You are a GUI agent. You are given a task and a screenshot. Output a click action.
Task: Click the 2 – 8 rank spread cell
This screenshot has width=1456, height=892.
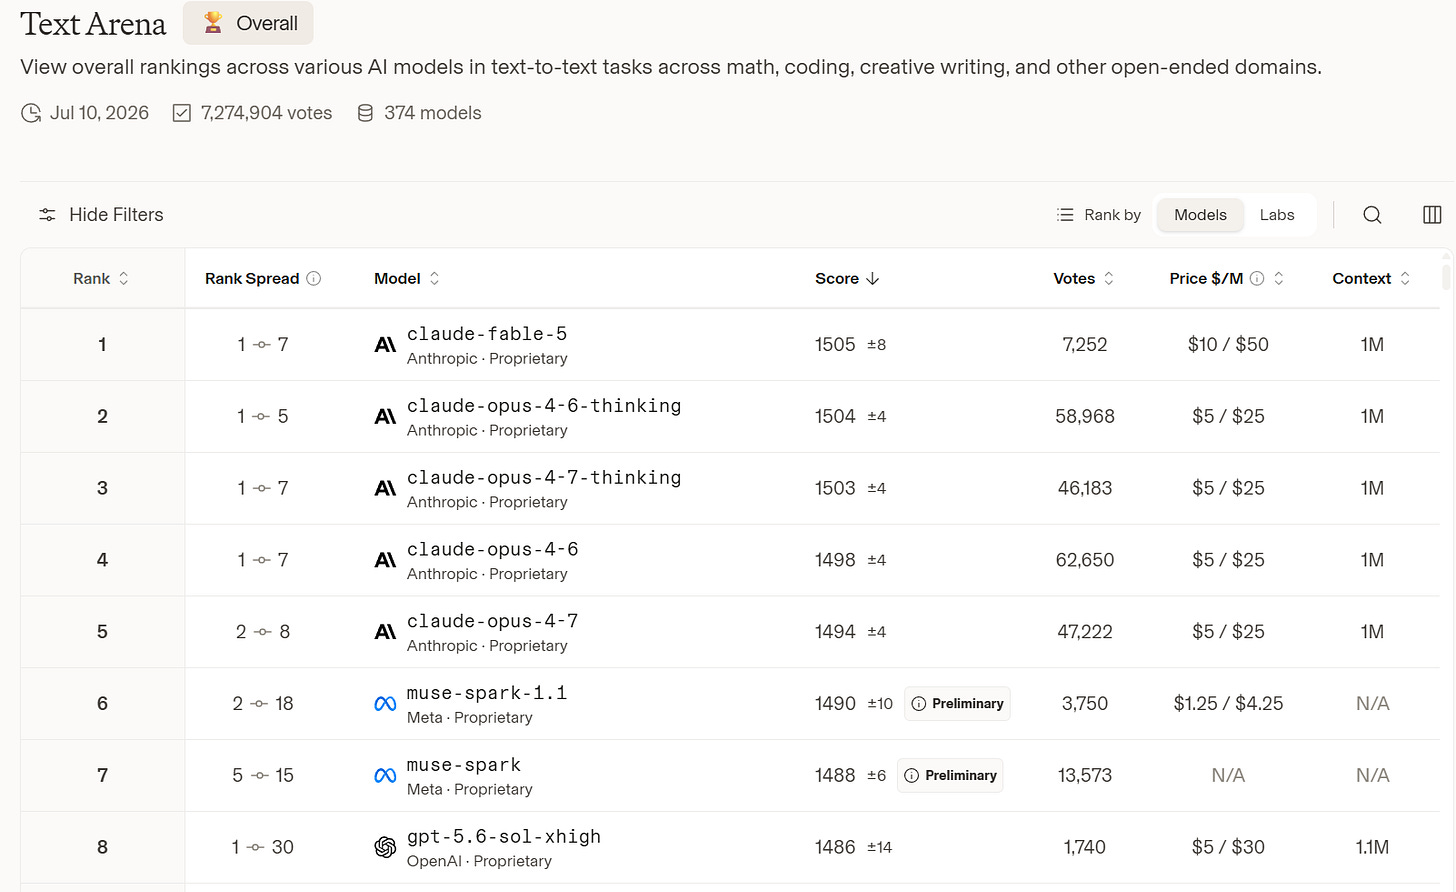point(263,632)
